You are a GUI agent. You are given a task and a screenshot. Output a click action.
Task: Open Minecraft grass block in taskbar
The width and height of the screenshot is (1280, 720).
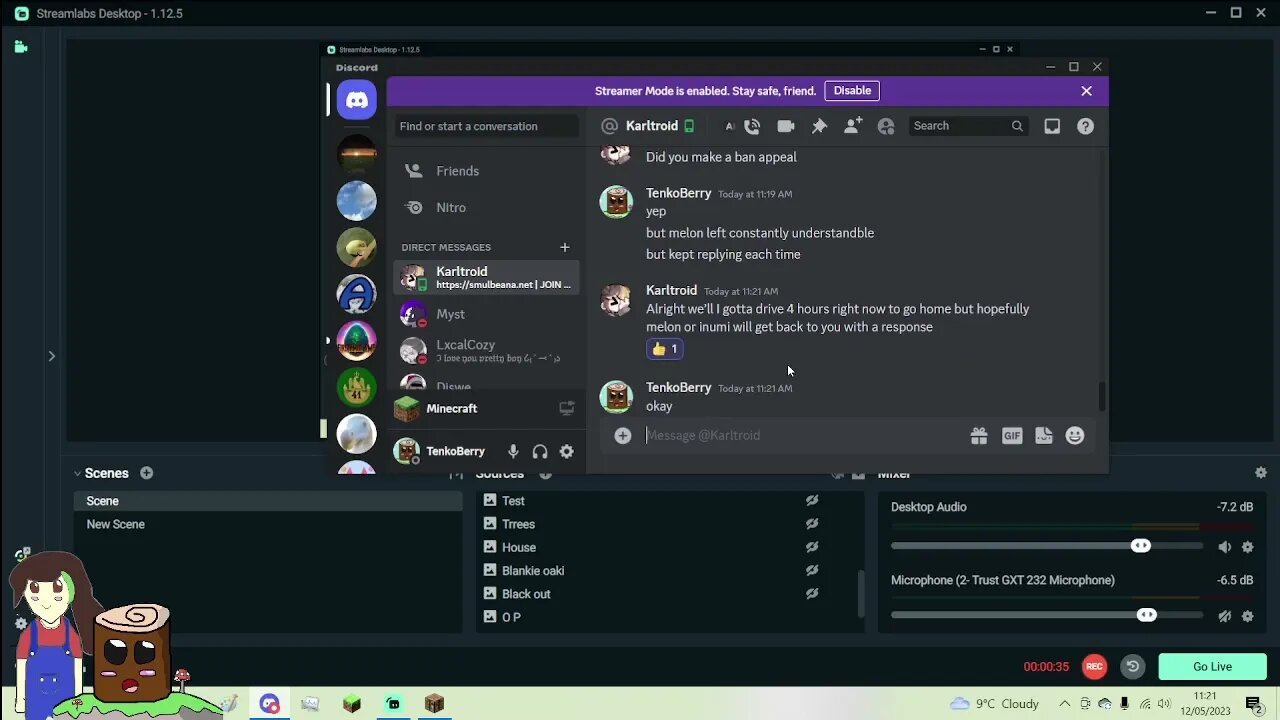[351, 704]
